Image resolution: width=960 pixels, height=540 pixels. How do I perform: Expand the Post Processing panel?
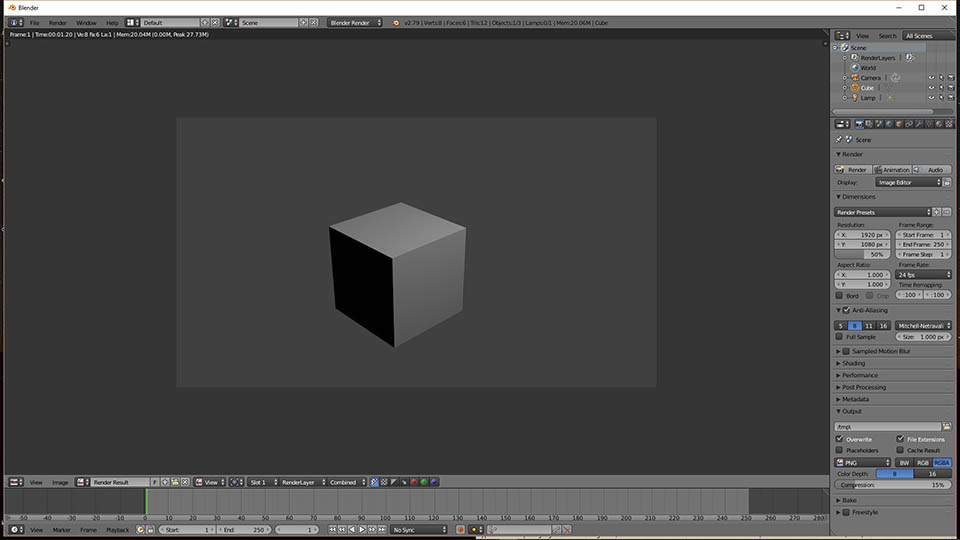point(864,387)
